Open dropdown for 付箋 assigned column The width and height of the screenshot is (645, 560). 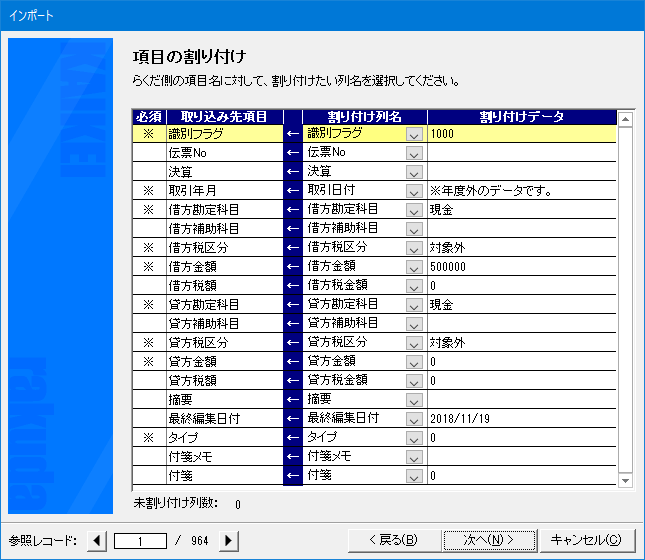pos(414,475)
